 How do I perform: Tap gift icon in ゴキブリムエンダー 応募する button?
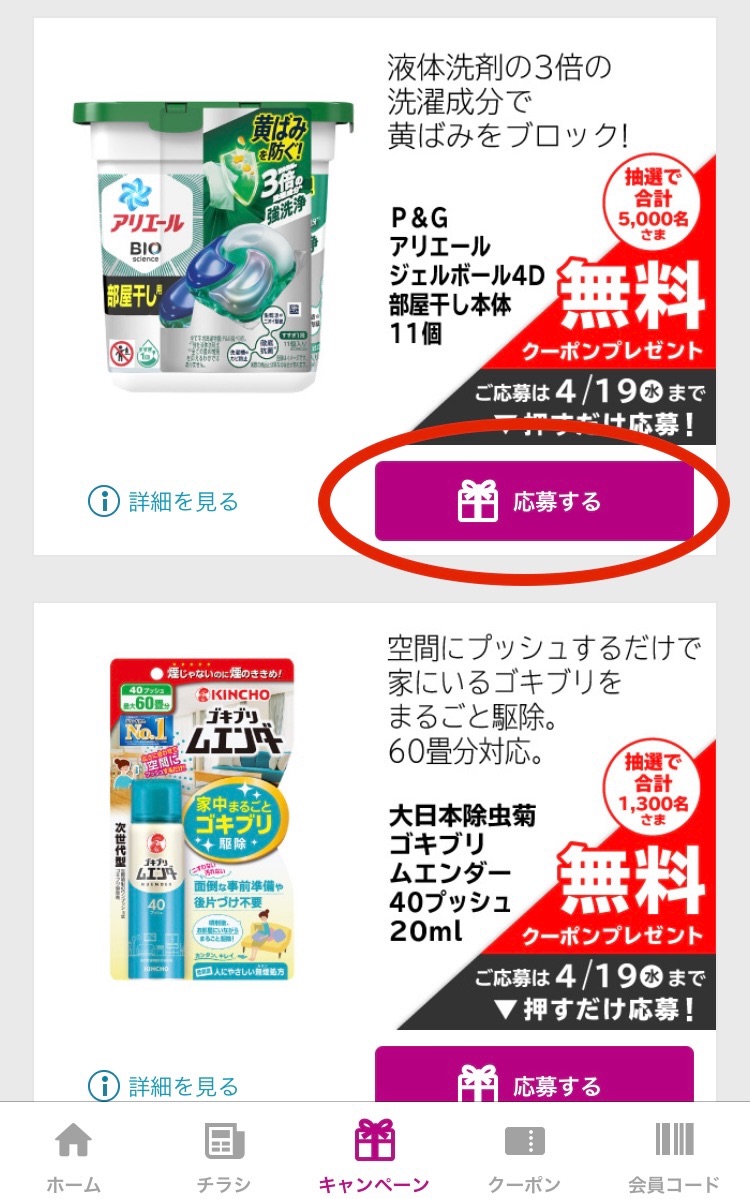[x=478, y=1084]
